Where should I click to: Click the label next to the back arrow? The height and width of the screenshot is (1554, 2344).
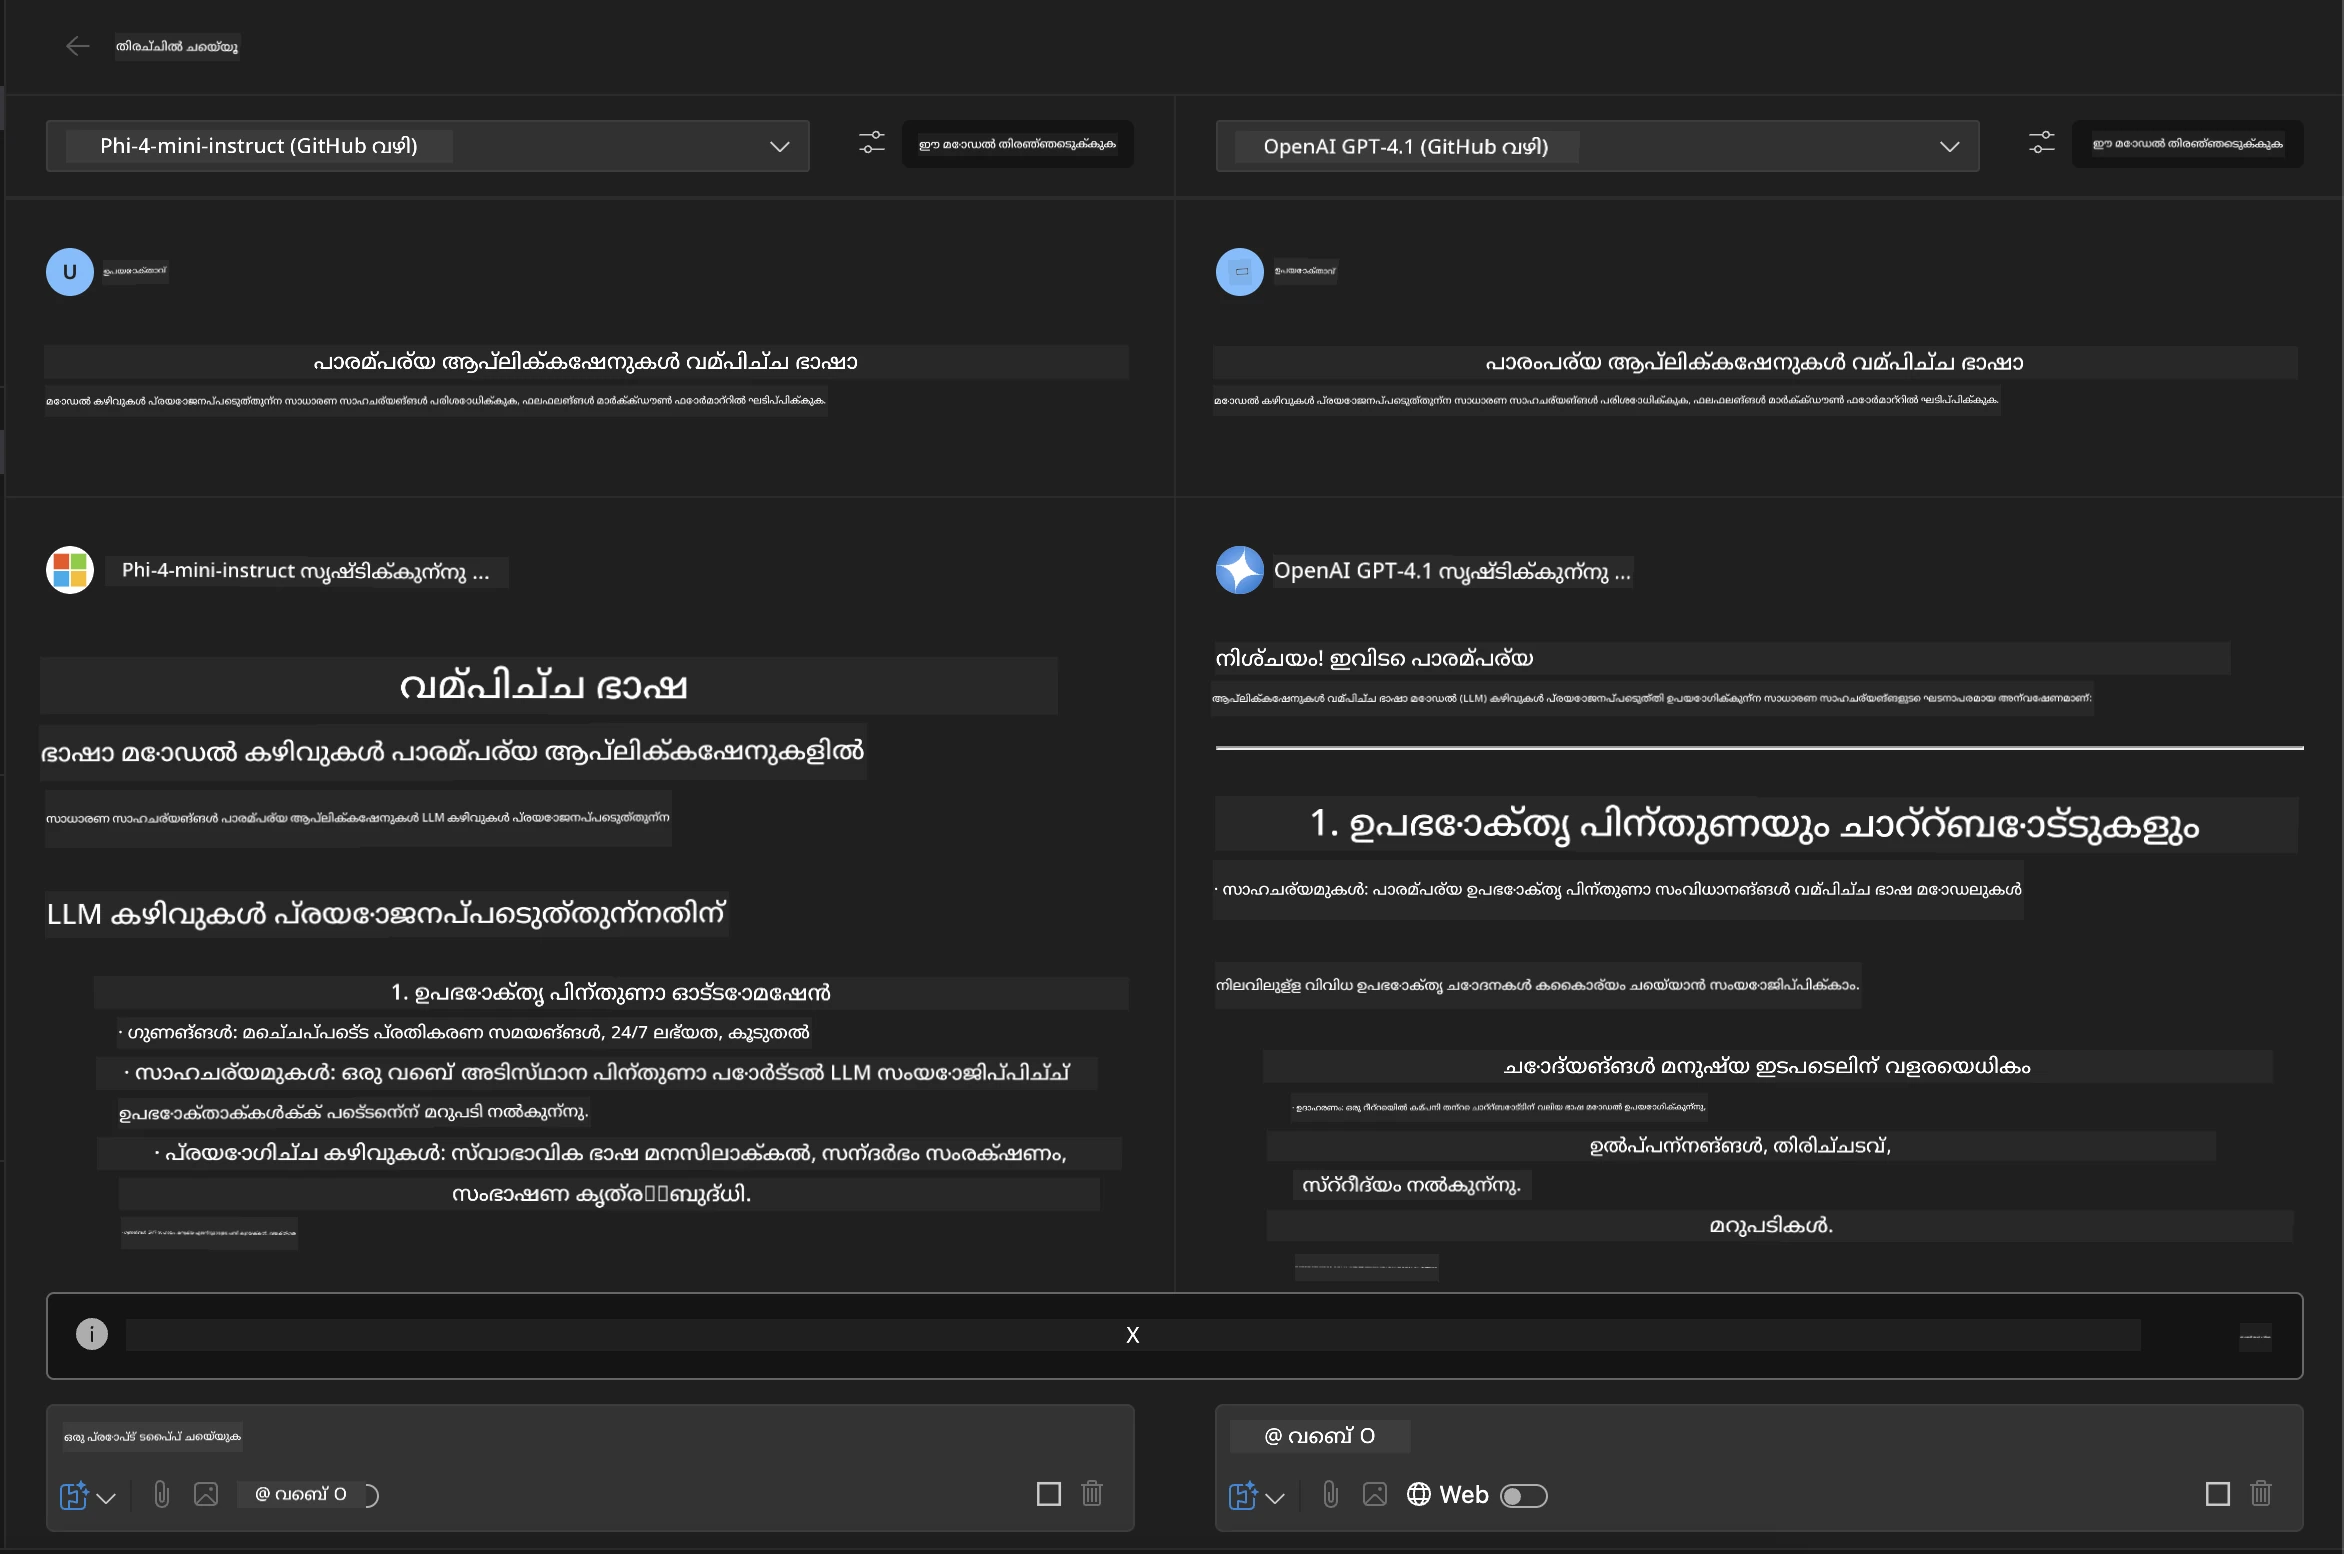point(177,46)
